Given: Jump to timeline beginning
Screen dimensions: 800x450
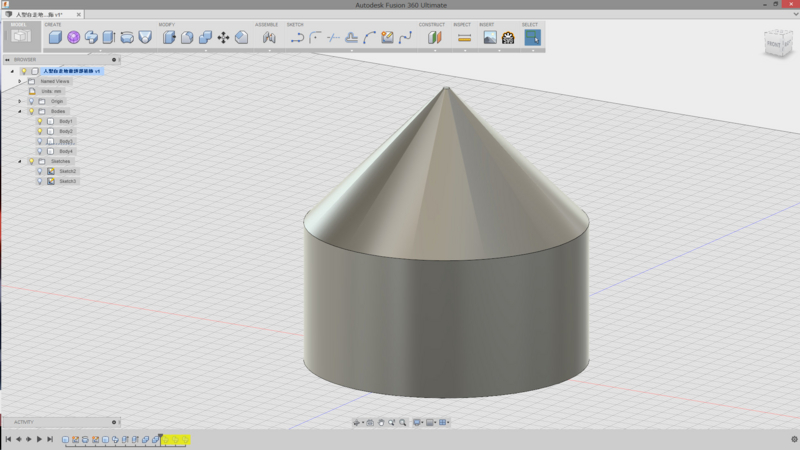Looking at the screenshot, I should 8,439.
